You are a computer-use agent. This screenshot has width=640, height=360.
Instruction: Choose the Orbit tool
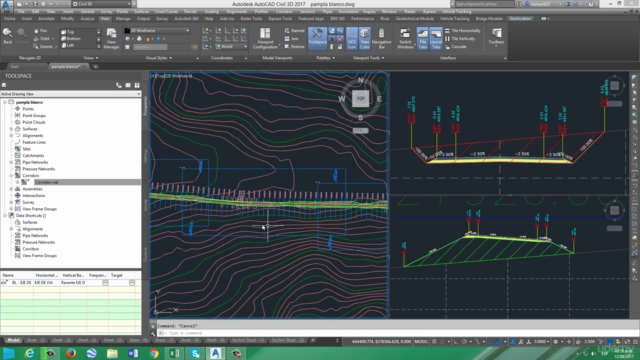42,38
